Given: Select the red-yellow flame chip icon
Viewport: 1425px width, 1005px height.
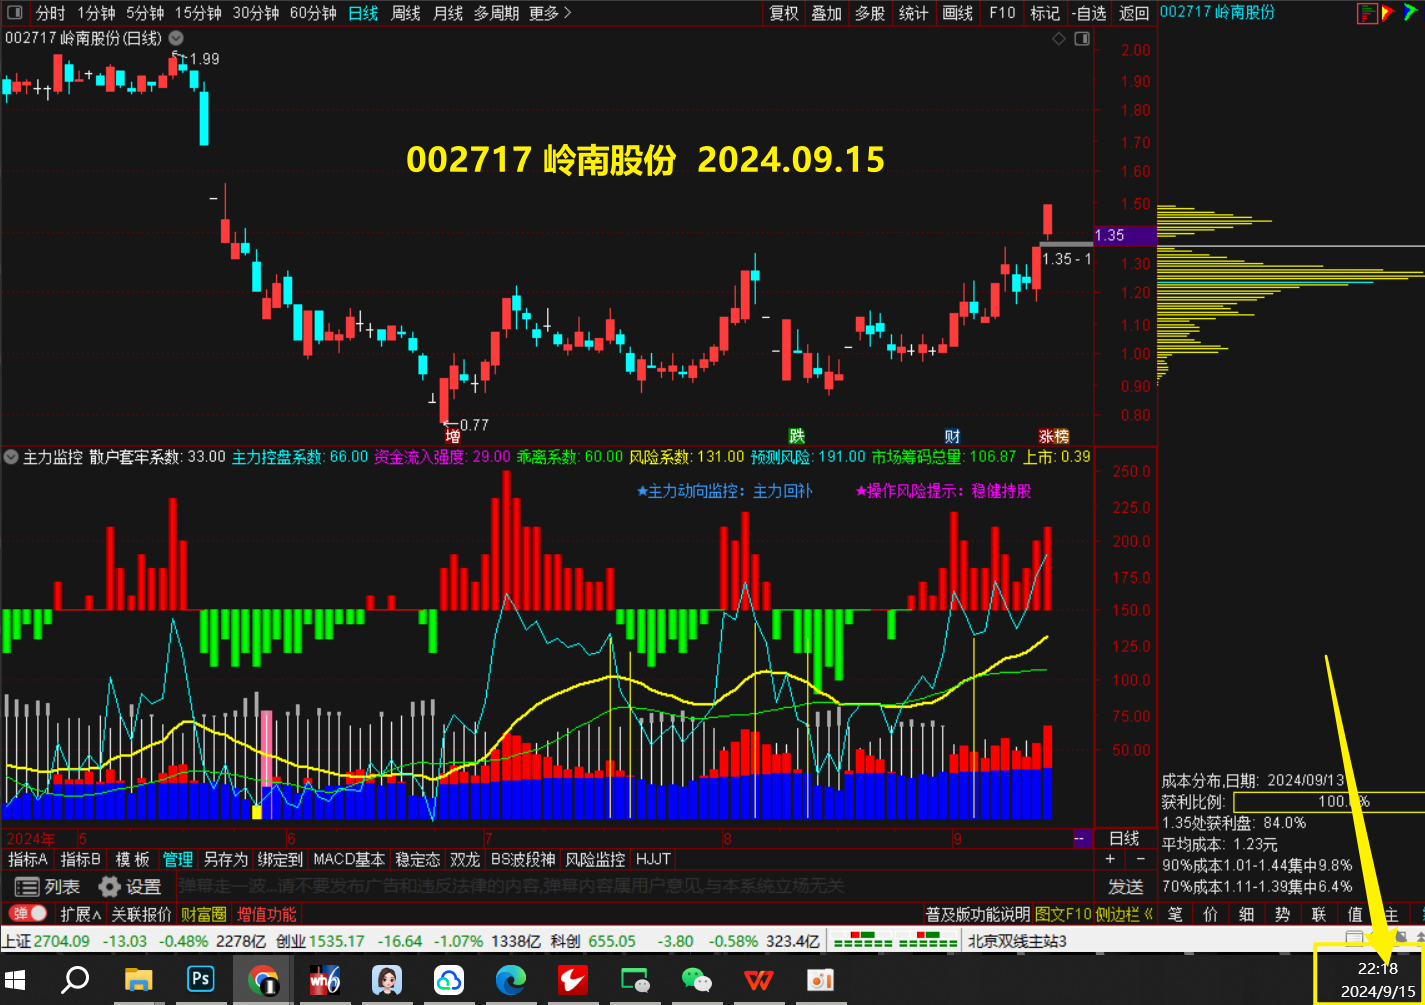Looking at the screenshot, I should tap(1388, 13).
